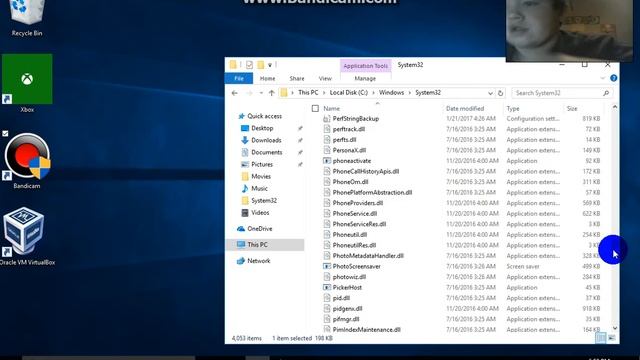Toggle the Bandicam desktop icon checkbox

point(5,133)
